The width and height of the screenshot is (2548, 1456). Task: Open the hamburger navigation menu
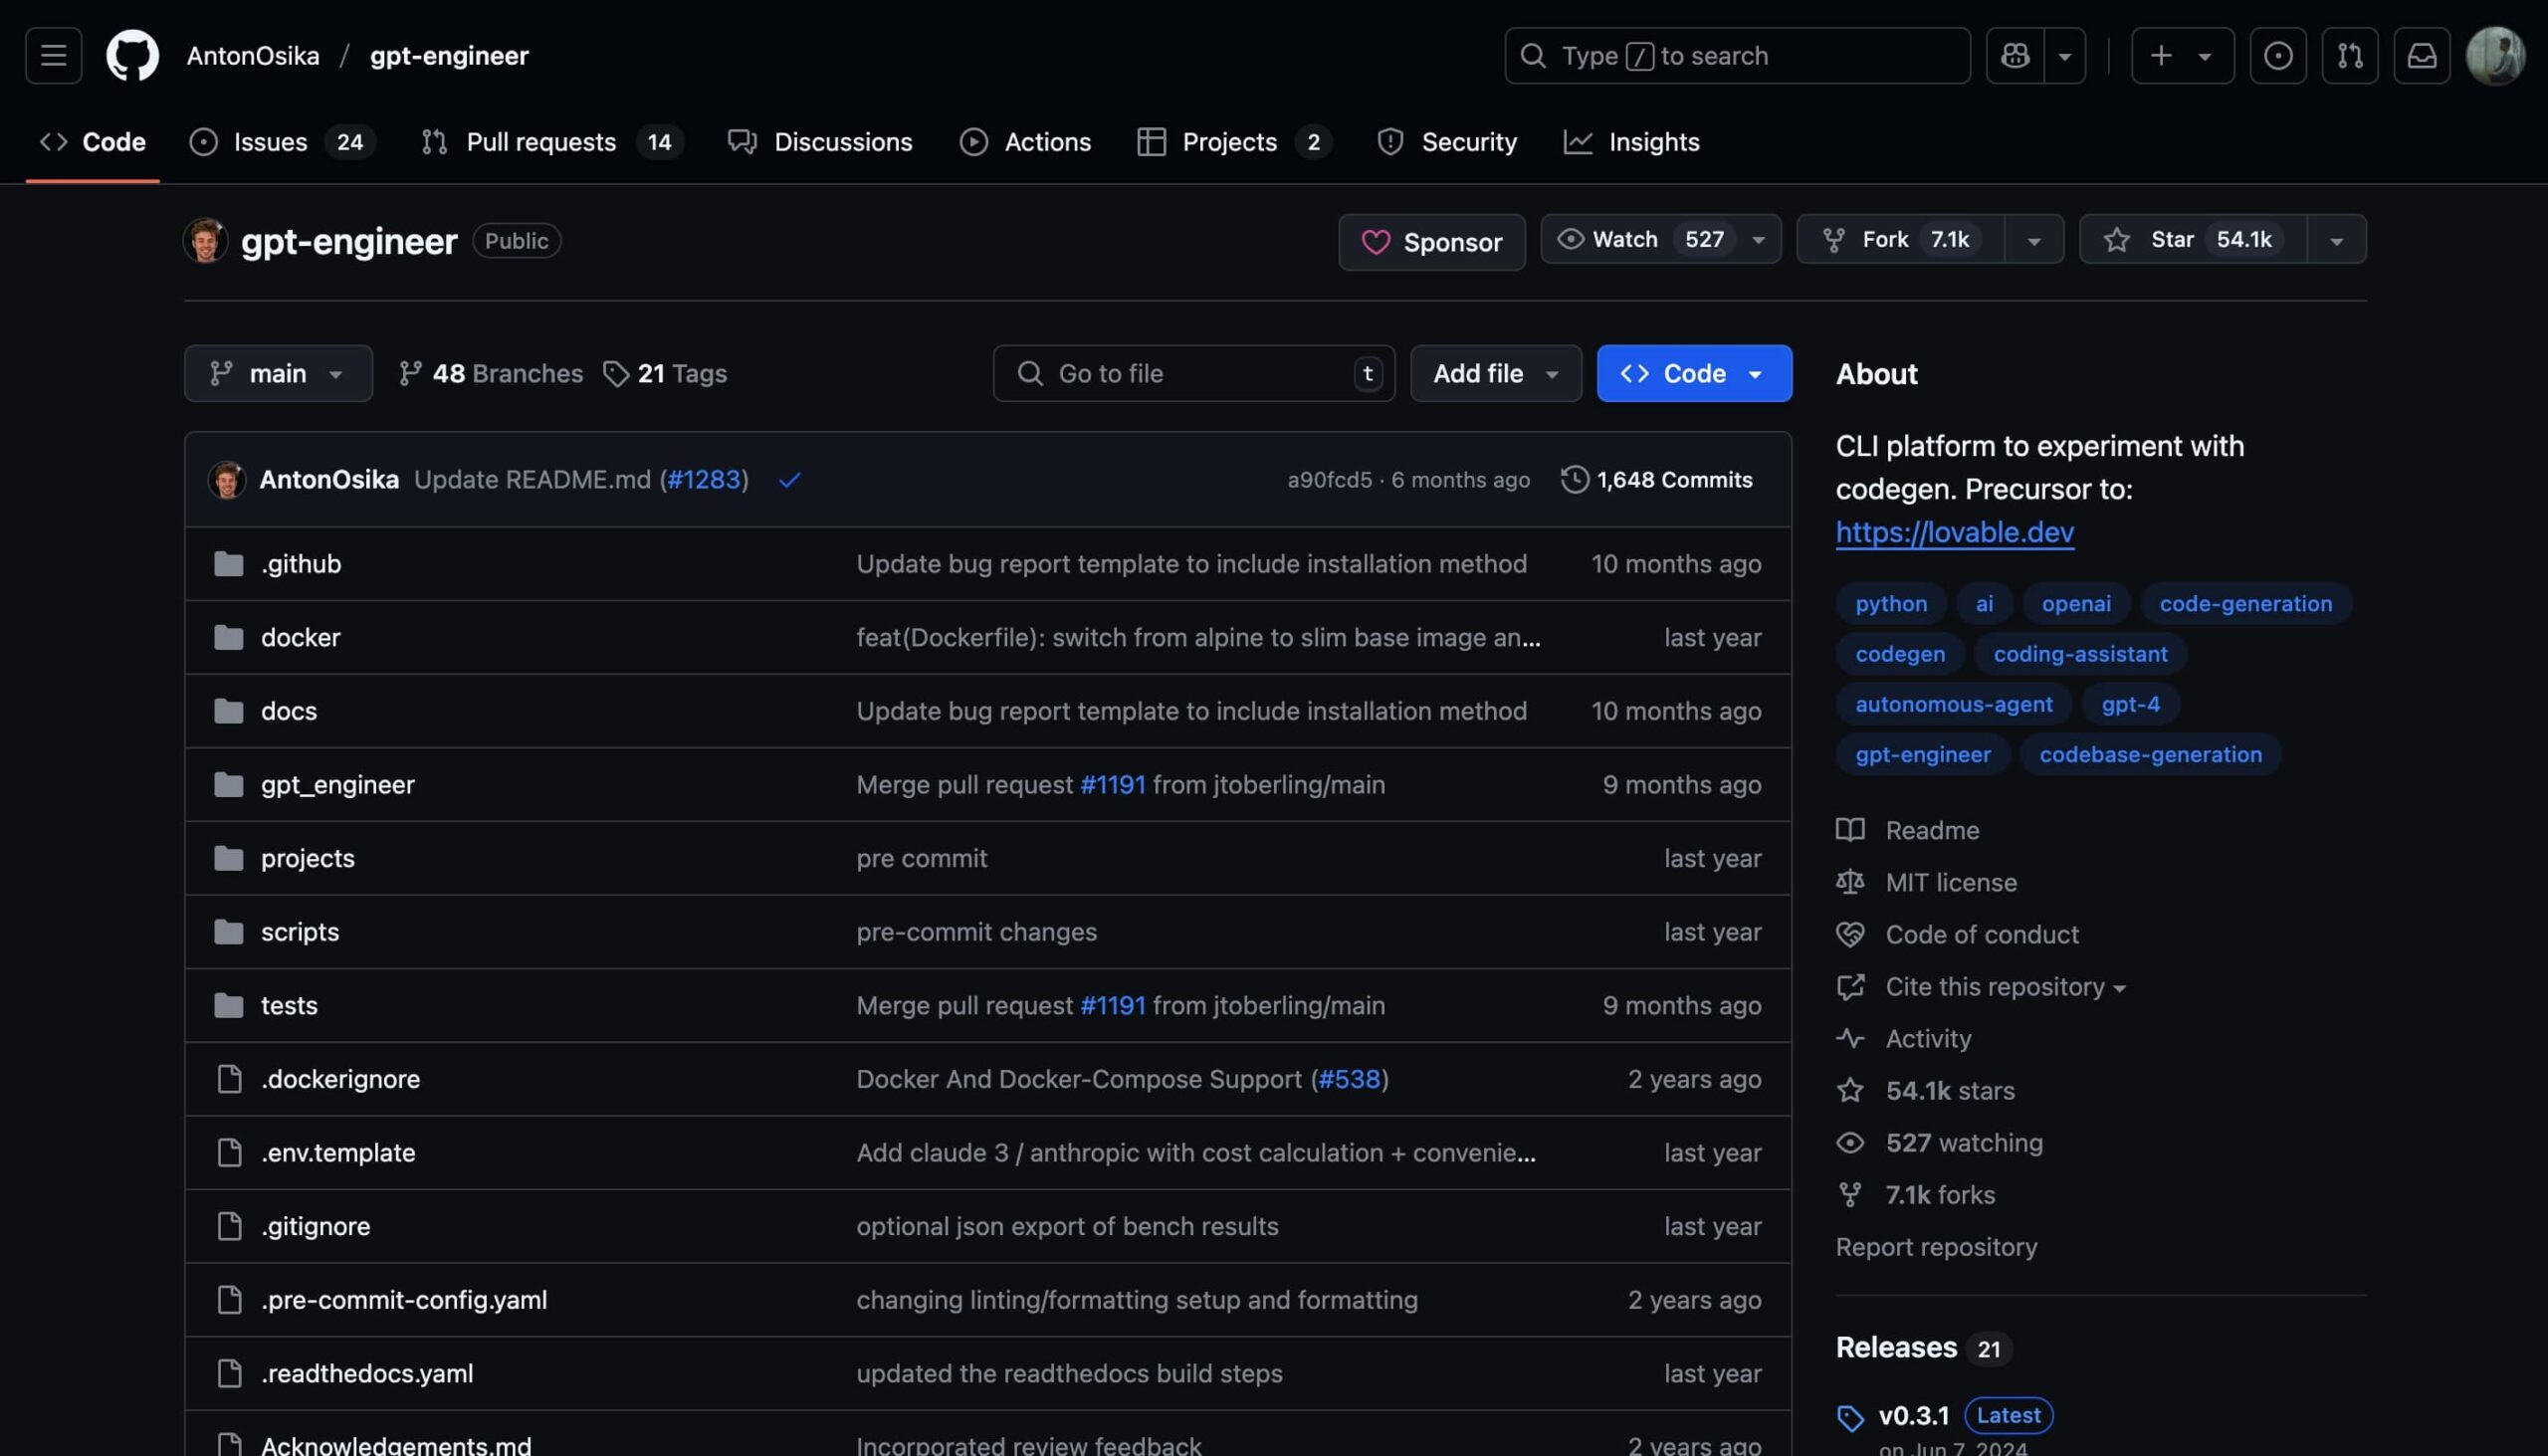point(53,56)
